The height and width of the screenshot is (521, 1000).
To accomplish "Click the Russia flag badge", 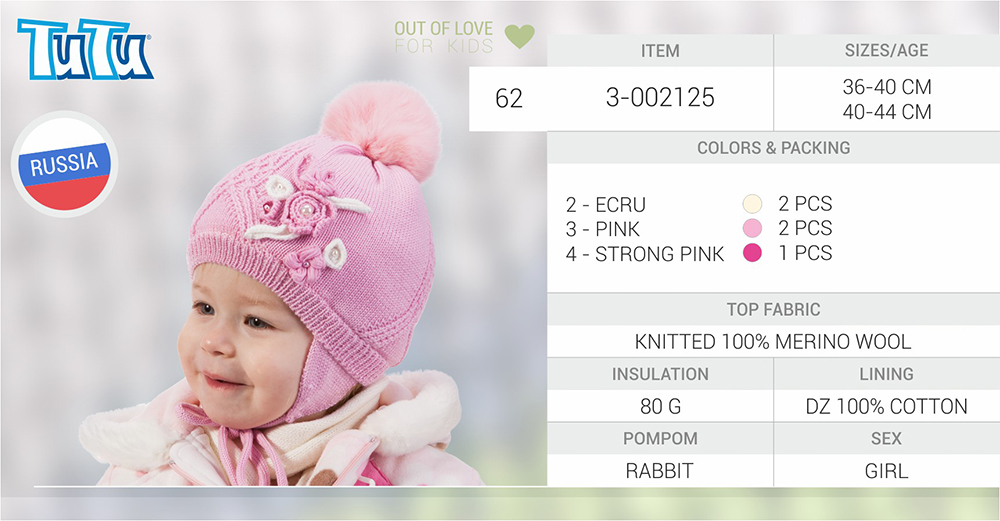I will (x=64, y=165).
